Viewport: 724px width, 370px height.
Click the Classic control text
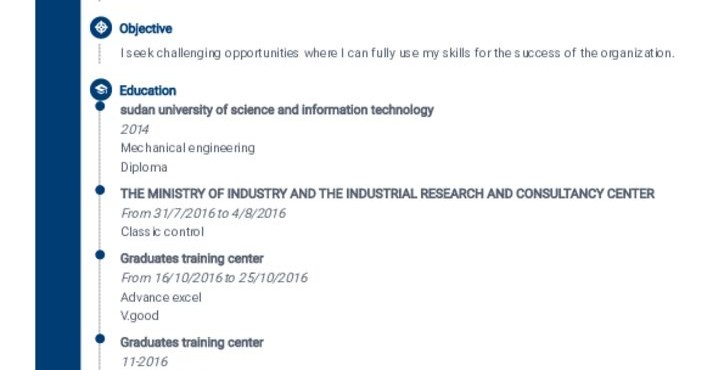162,231
